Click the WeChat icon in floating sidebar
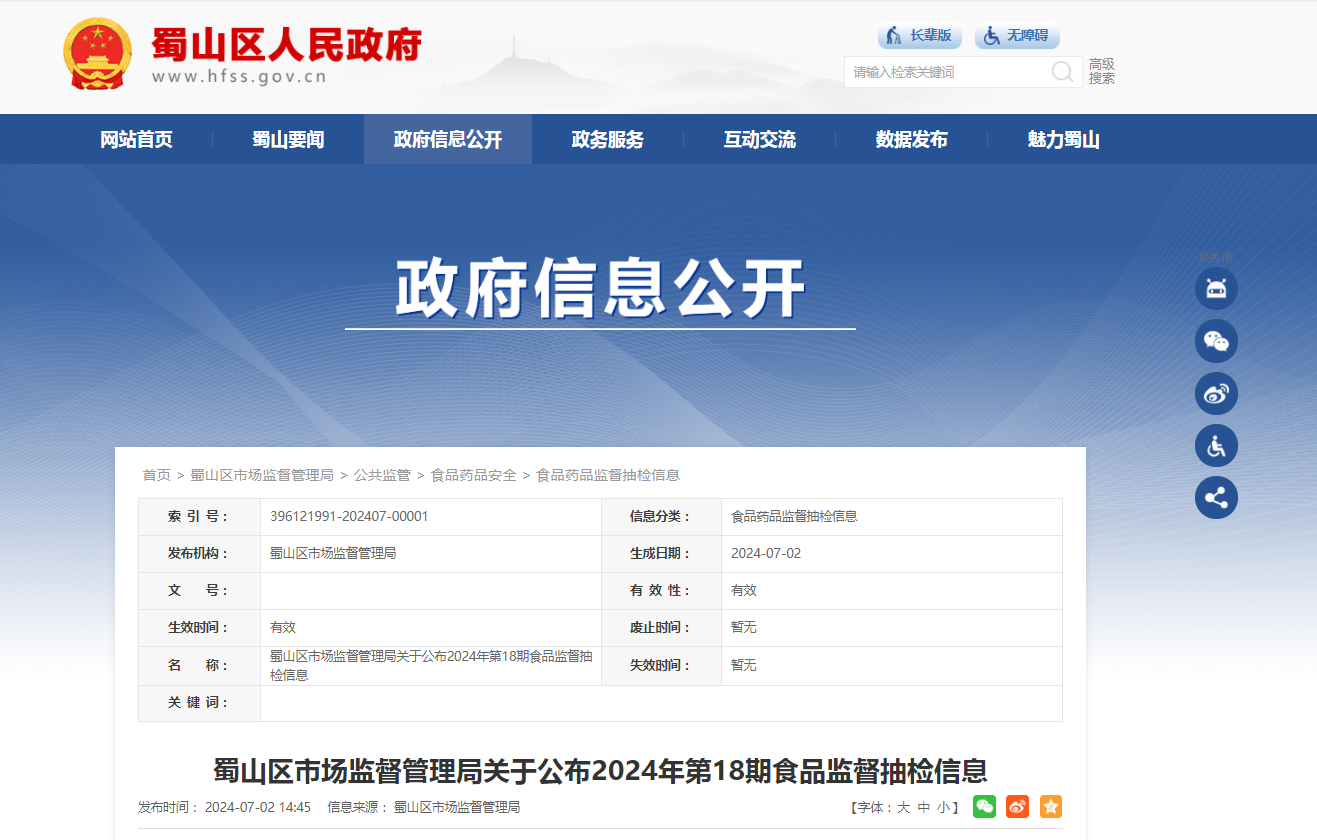The height and width of the screenshot is (840, 1317). tap(1216, 341)
